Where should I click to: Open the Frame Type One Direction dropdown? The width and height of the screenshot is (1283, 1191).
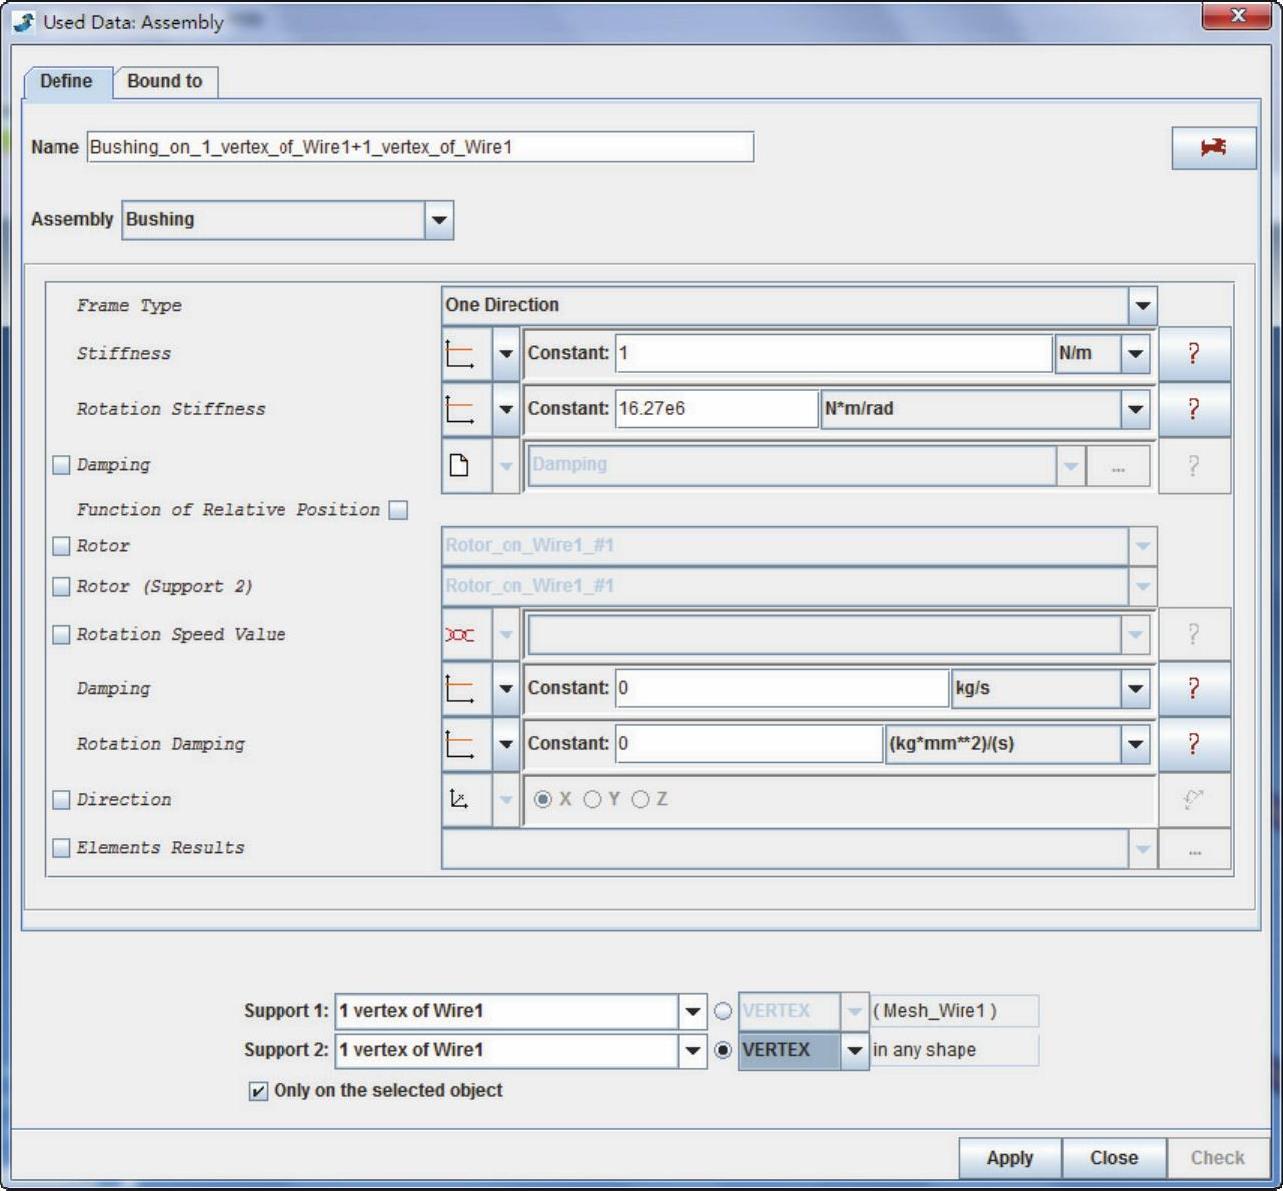pos(1142,306)
